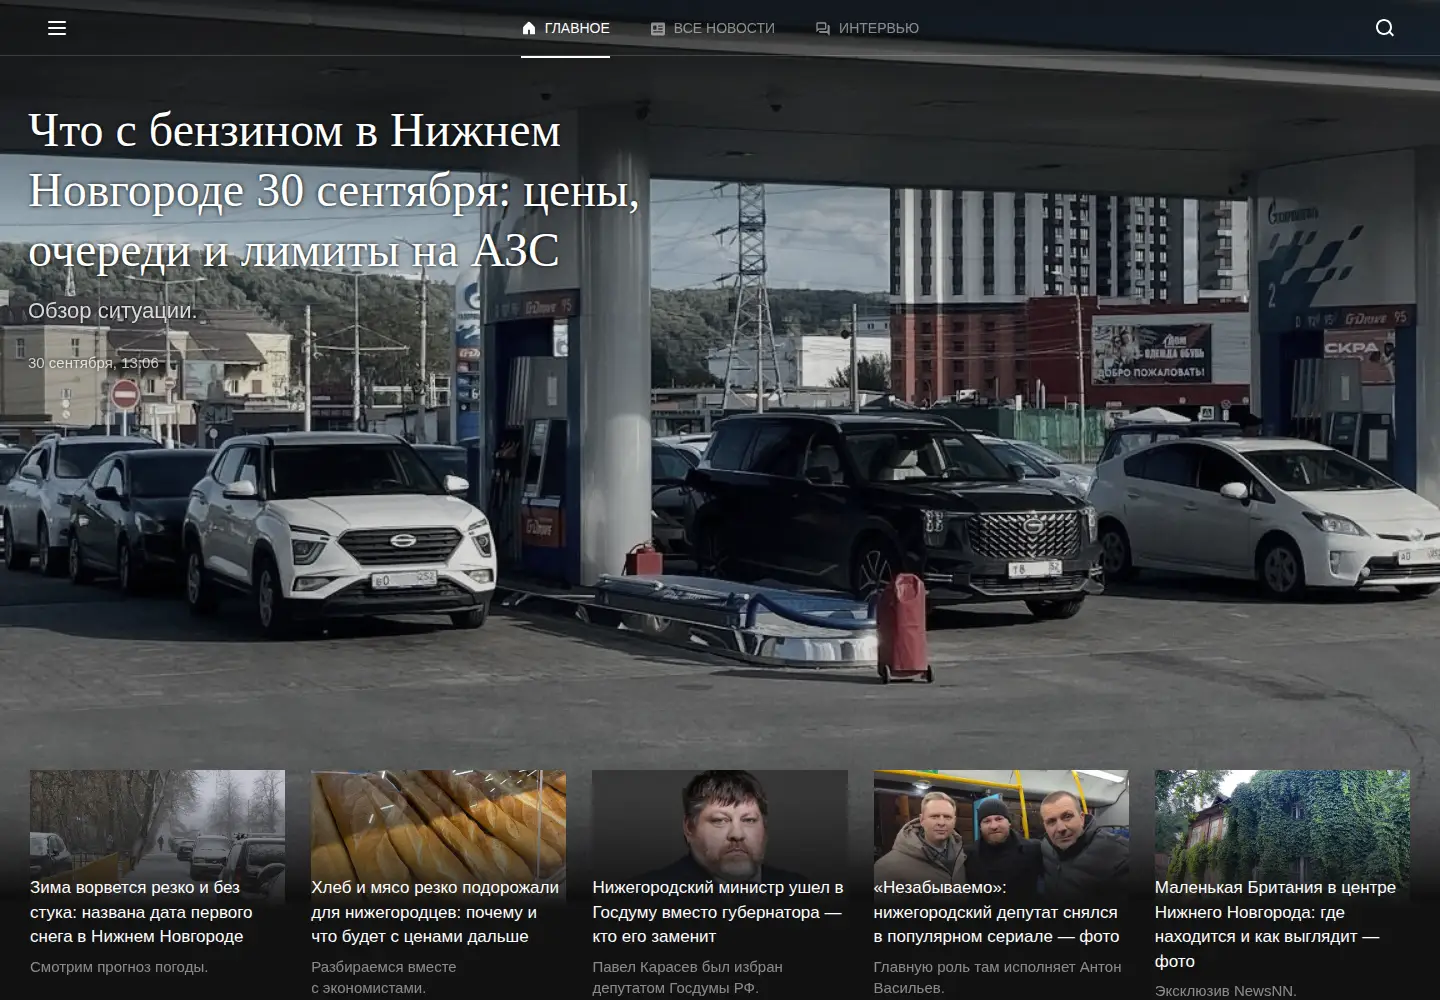The height and width of the screenshot is (1000, 1440).
Task: Open the gasoline headline about Нижний Новгород АЗС
Action: point(334,190)
